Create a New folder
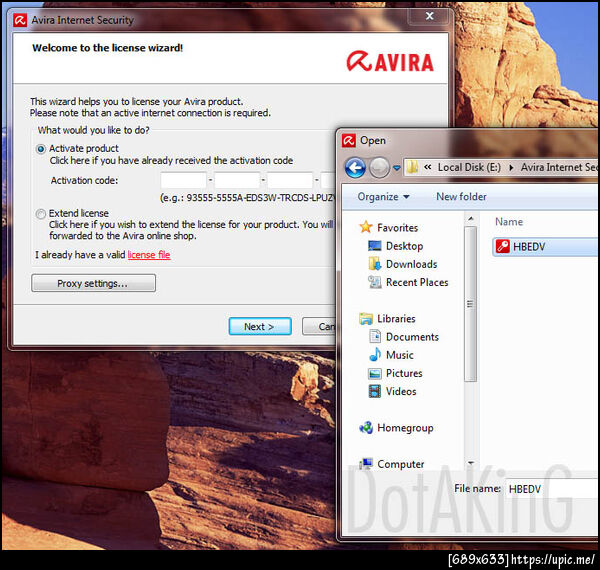600x570 pixels. (x=461, y=197)
